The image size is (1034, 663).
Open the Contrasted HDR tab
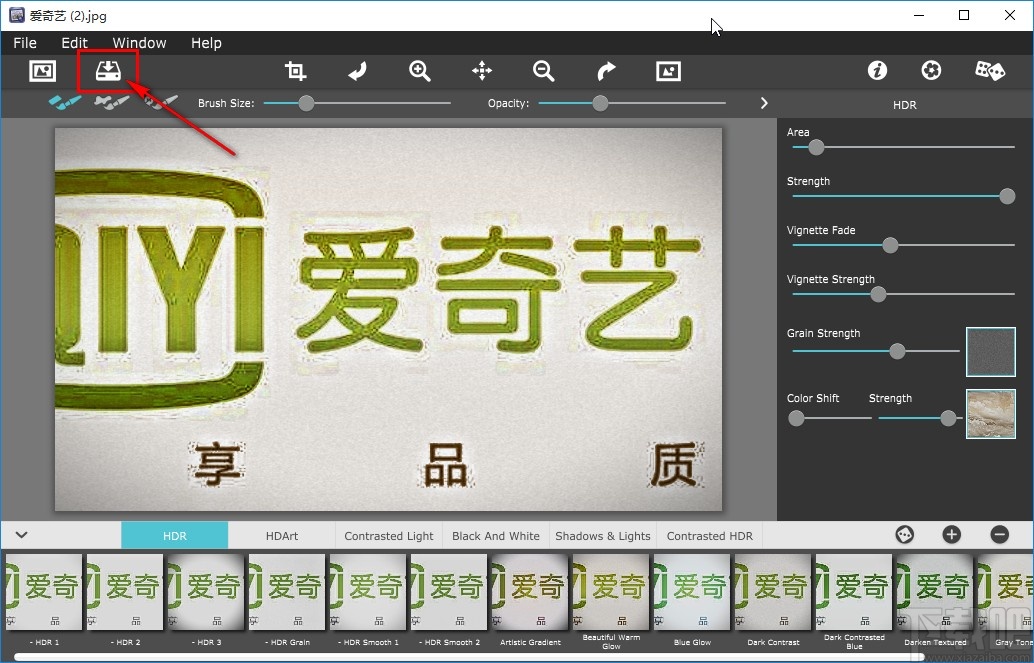click(710, 536)
